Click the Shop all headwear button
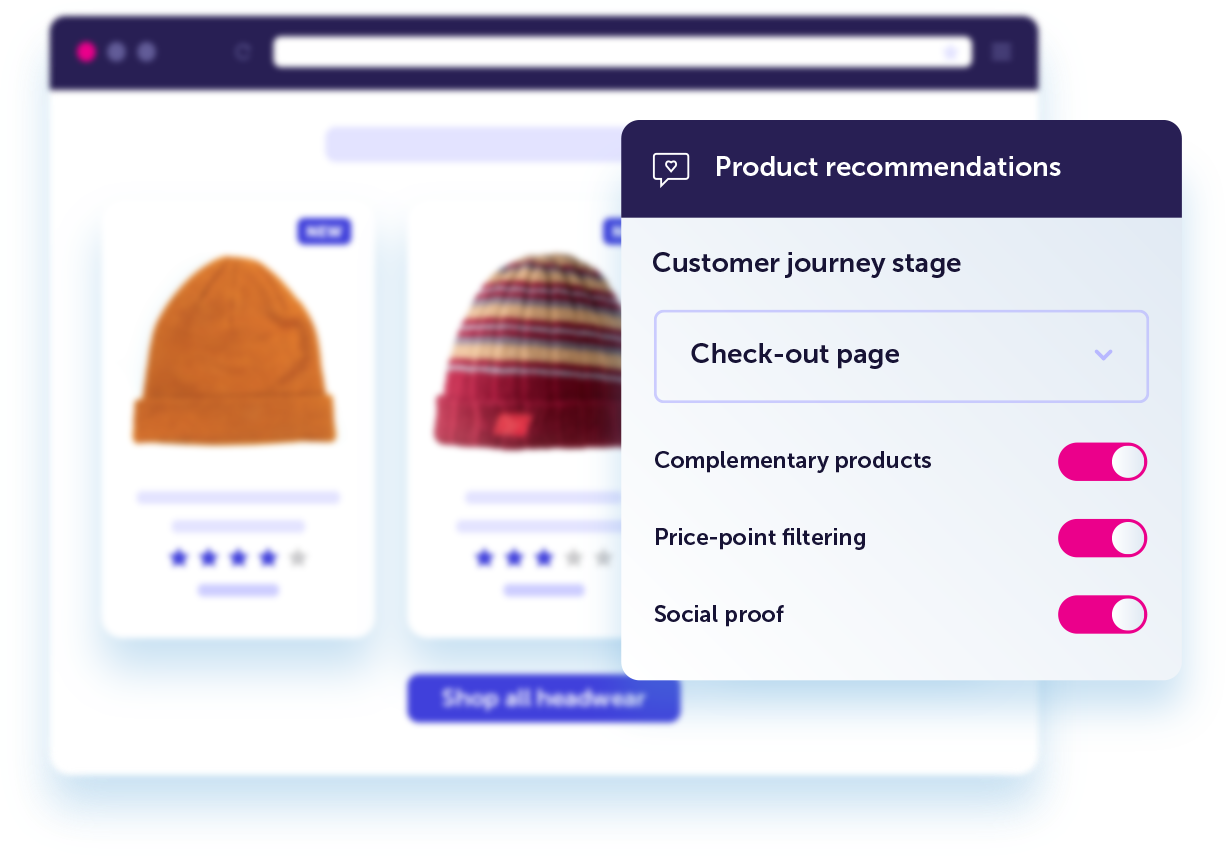This screenshot has width=1226, height=856. click(x=543, y=699)
